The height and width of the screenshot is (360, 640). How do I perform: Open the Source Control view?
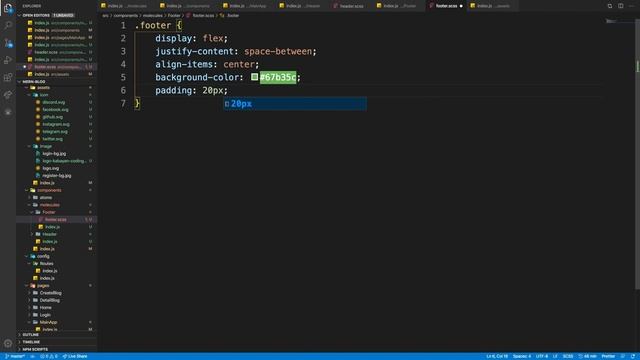point(8,43)
